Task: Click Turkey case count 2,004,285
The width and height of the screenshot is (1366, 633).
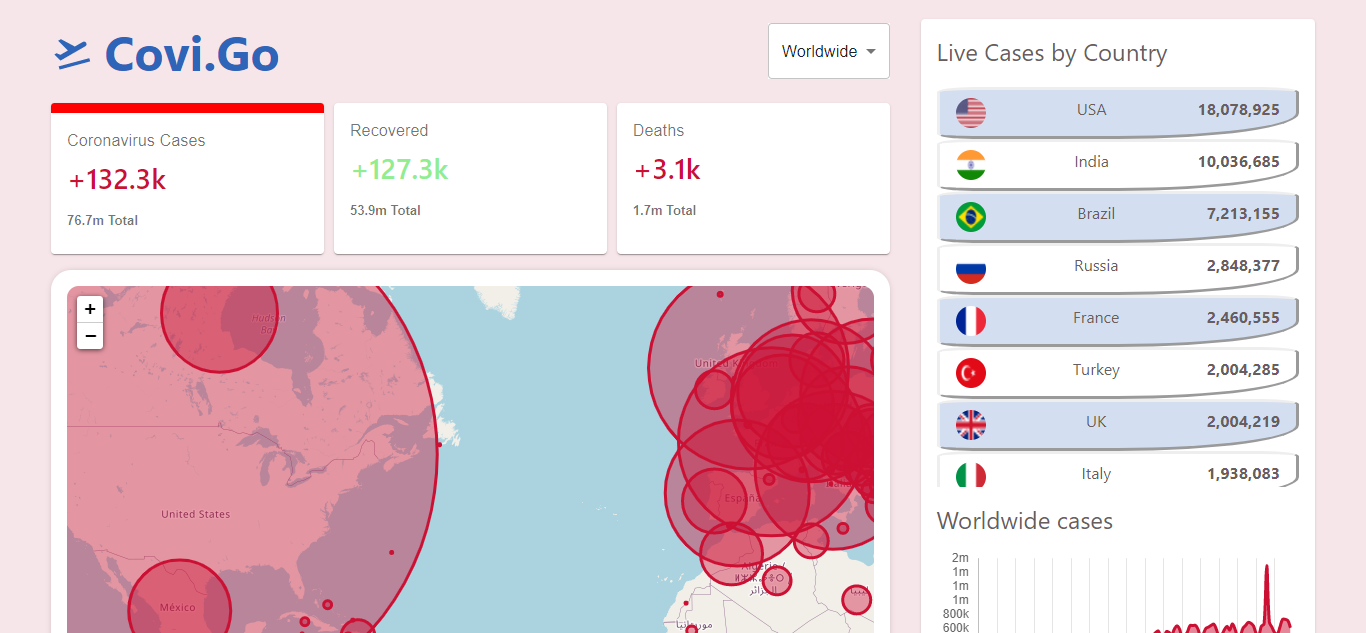Action: pos(1243,369)
